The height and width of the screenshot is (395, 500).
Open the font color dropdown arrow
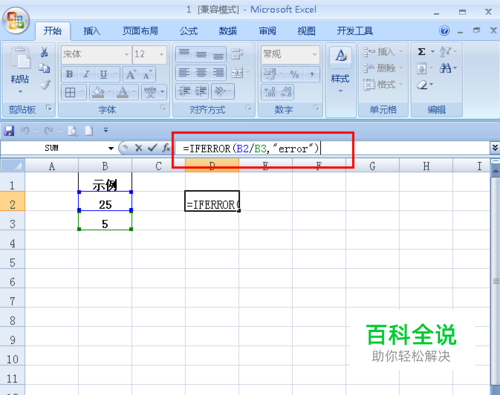click(x=134, y=92)
